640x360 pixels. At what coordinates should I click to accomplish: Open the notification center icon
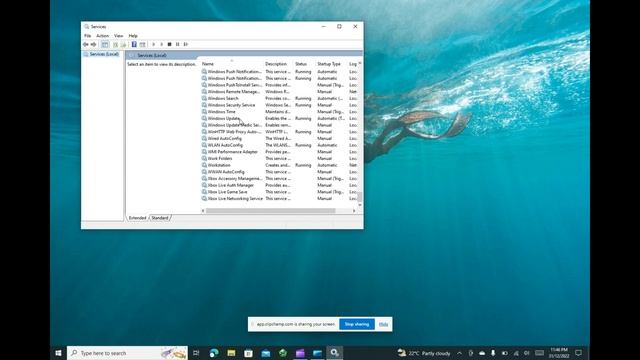point(578,353)
